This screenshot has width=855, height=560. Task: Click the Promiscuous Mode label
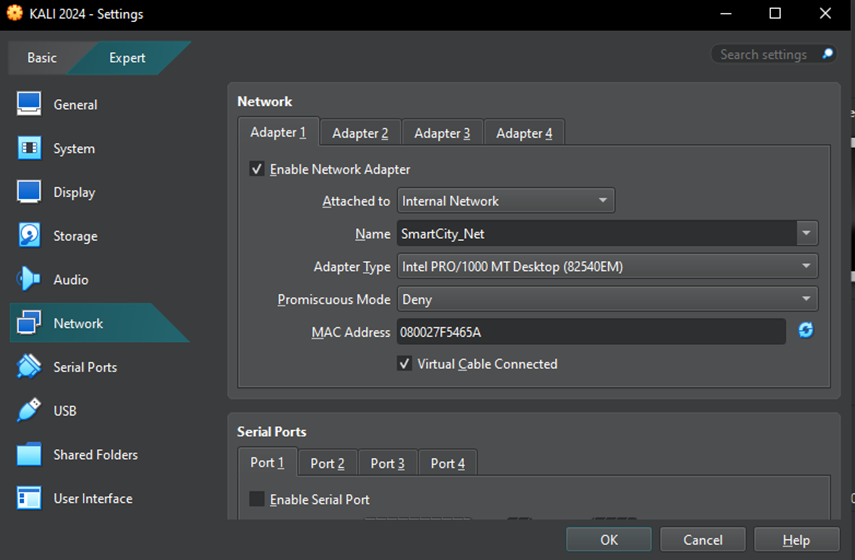[x=334, y=299]
